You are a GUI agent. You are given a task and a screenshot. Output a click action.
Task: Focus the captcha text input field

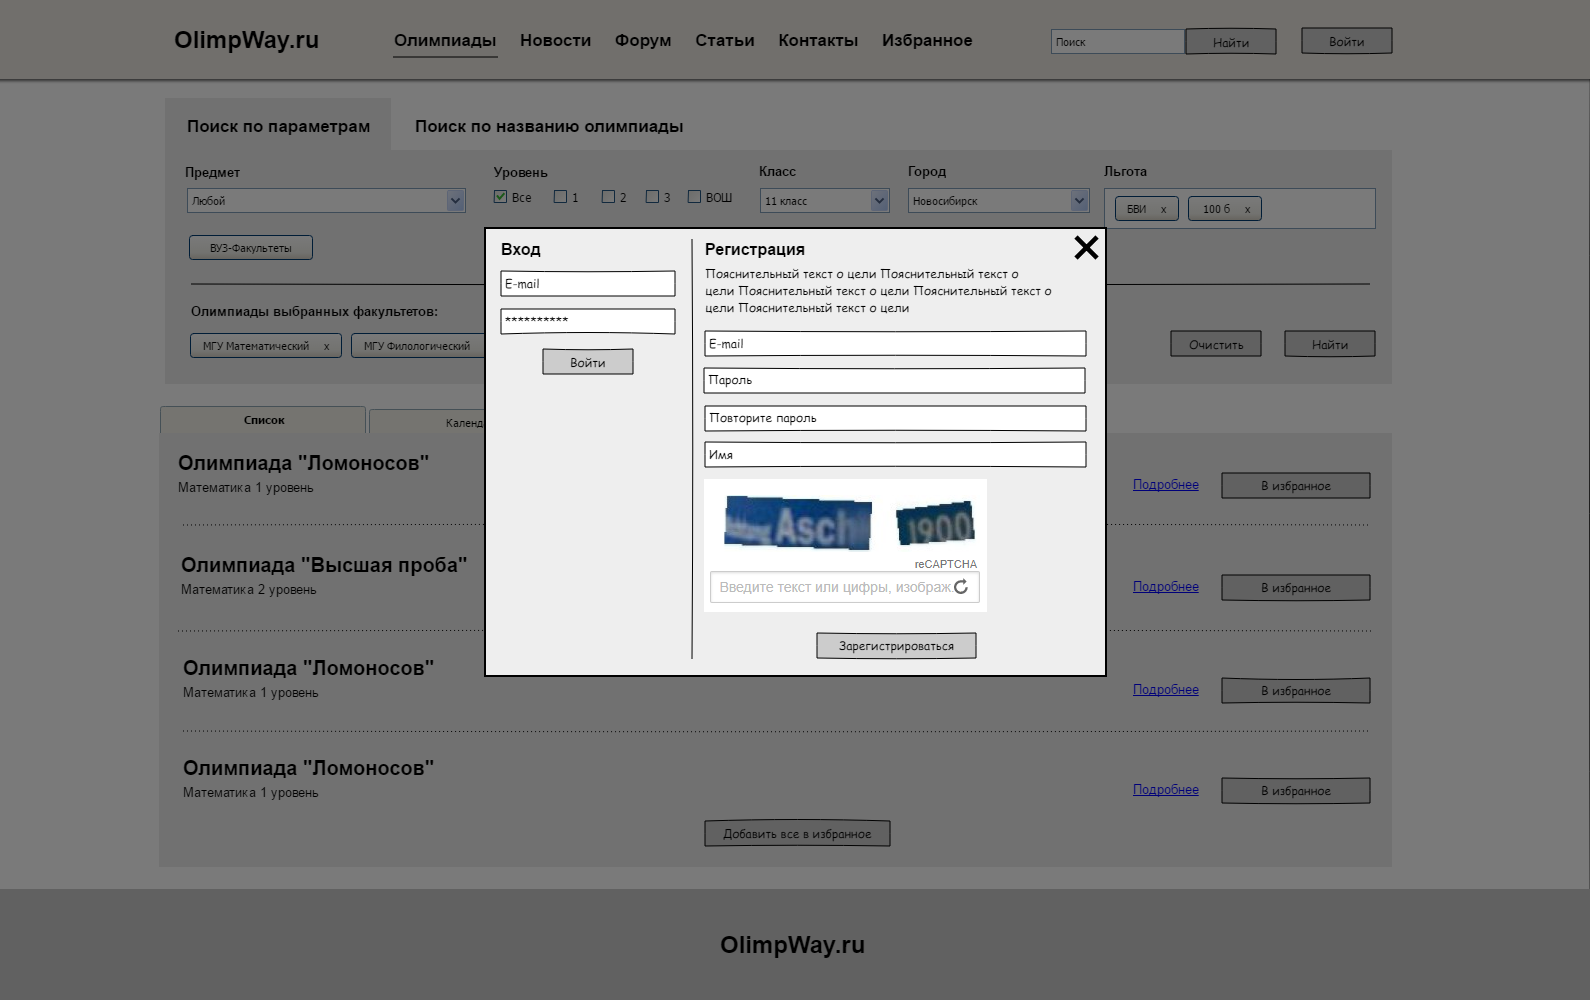pyautogui.click(x=832, y=588)
